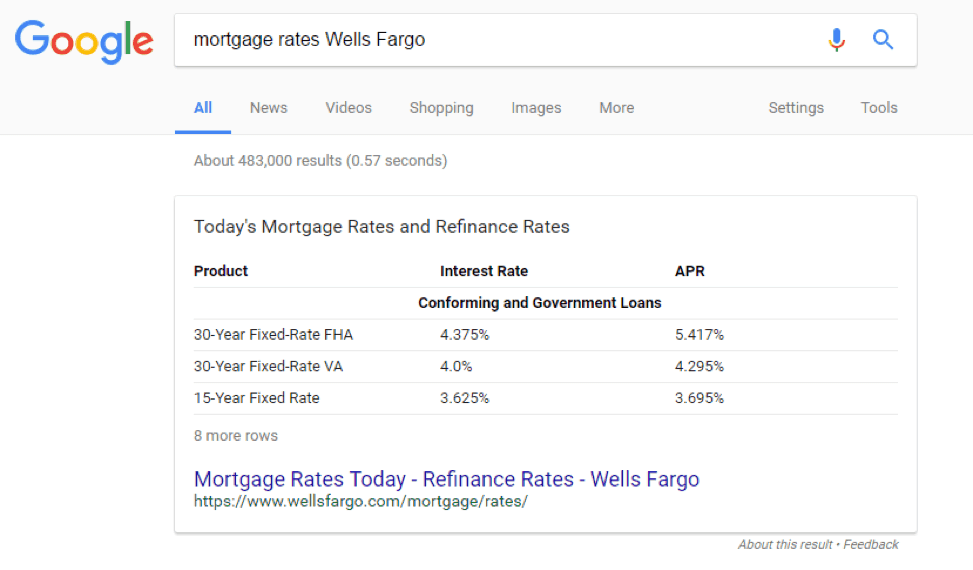973x570 pixels.
Task: Click the blue magnifying glass search icon
Action: point(882,40)
